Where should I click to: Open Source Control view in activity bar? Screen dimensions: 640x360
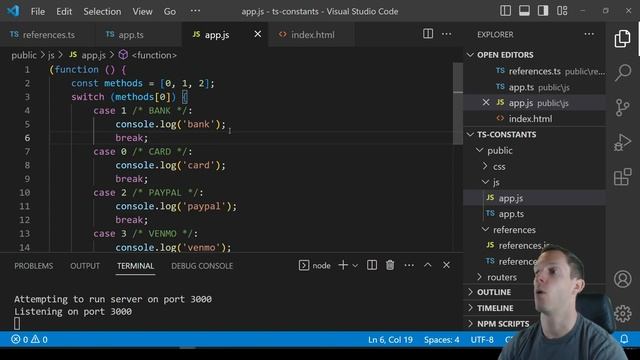pyautogui.click(x=622, y=108)
